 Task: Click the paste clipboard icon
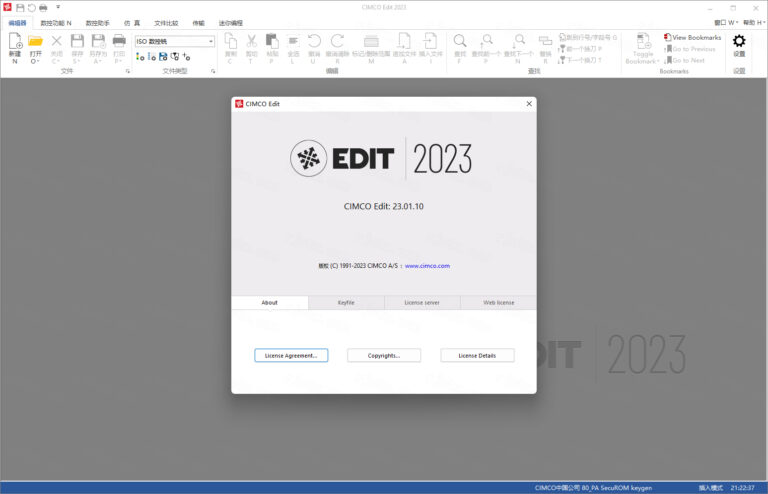(x=272, y=41)
